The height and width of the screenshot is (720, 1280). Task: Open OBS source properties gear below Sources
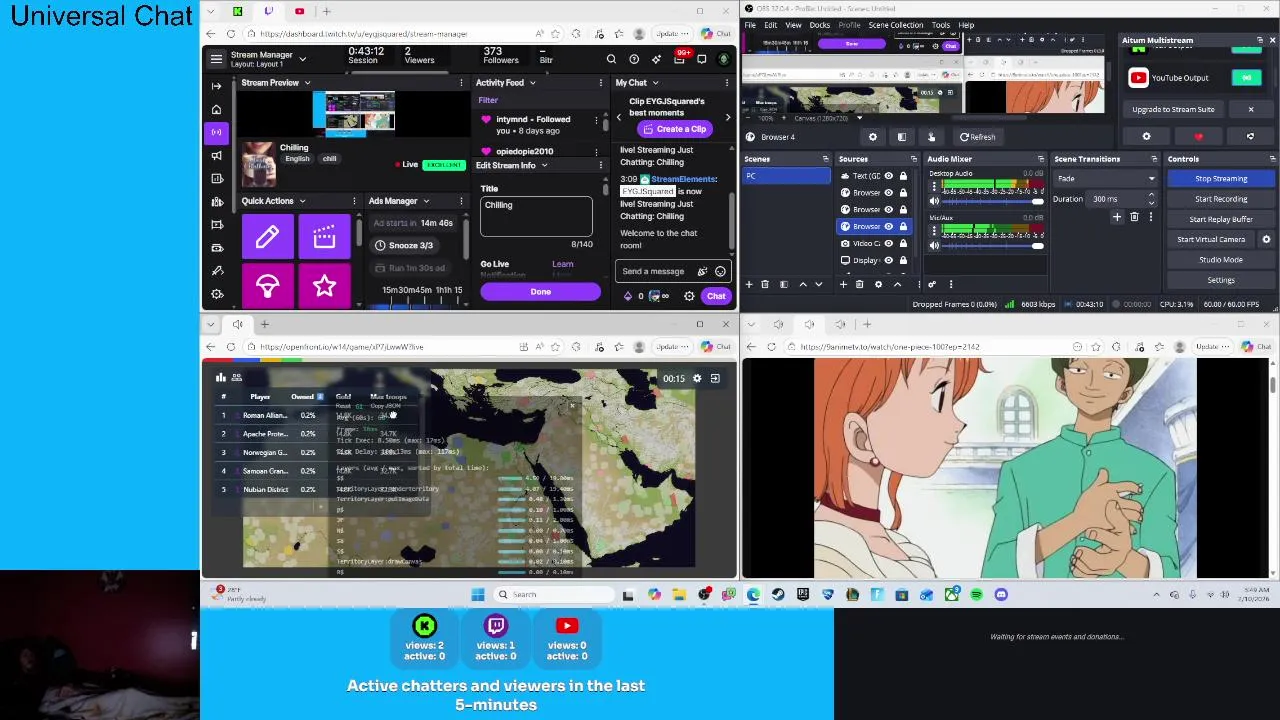pos(878,284)
